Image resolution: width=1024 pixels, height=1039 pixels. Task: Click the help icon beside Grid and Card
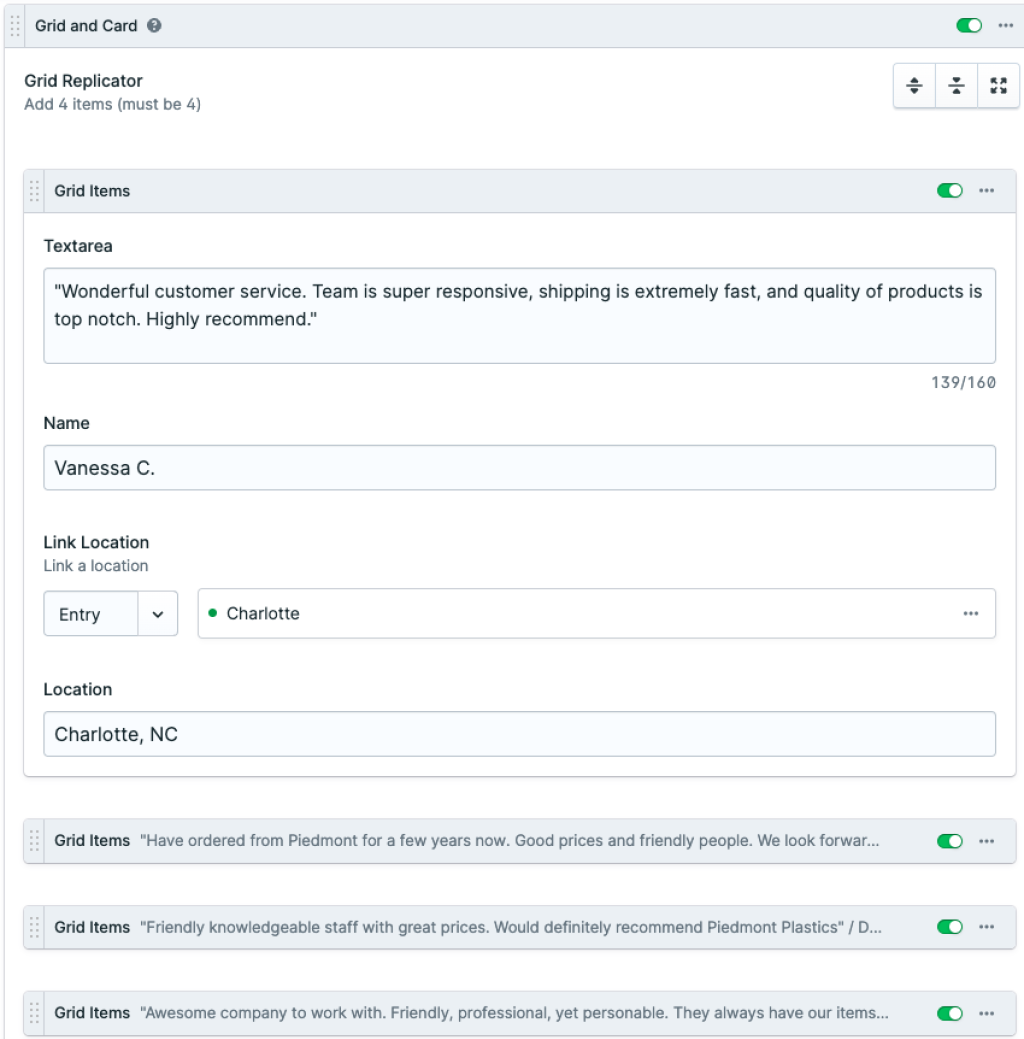point(154,26)
